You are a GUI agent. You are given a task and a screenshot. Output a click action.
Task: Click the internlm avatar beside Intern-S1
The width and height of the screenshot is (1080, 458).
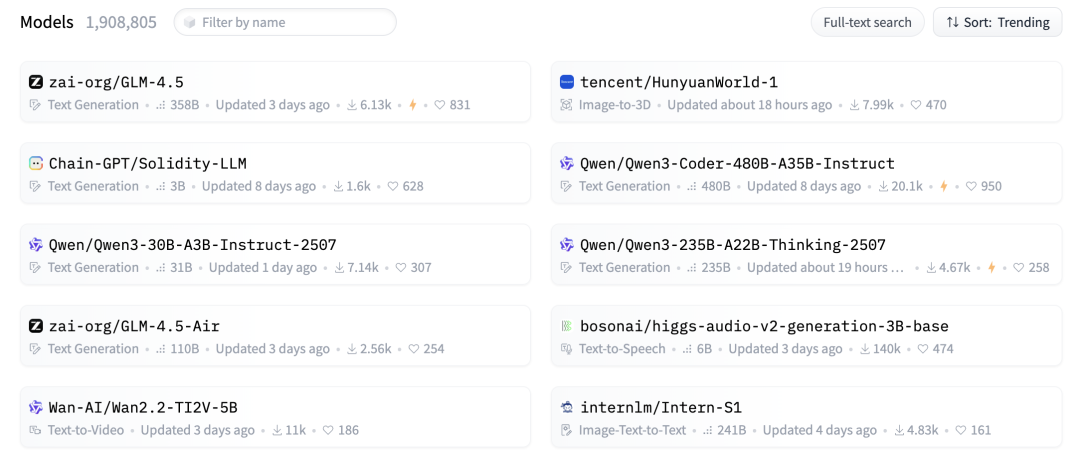(x=567, y=408)
